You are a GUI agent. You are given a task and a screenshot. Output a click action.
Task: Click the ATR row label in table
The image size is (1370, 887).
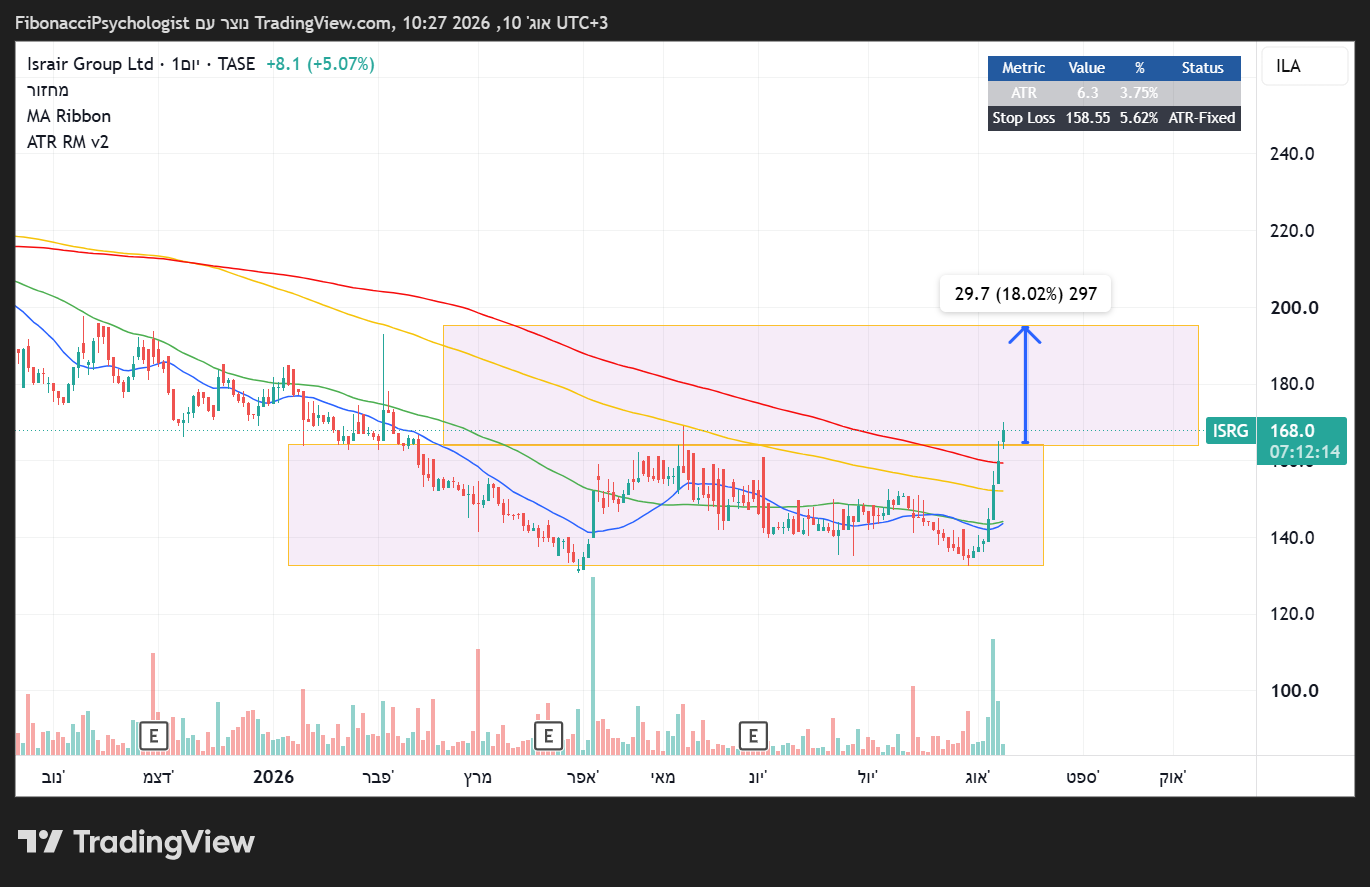click(x=1024, y=93)
